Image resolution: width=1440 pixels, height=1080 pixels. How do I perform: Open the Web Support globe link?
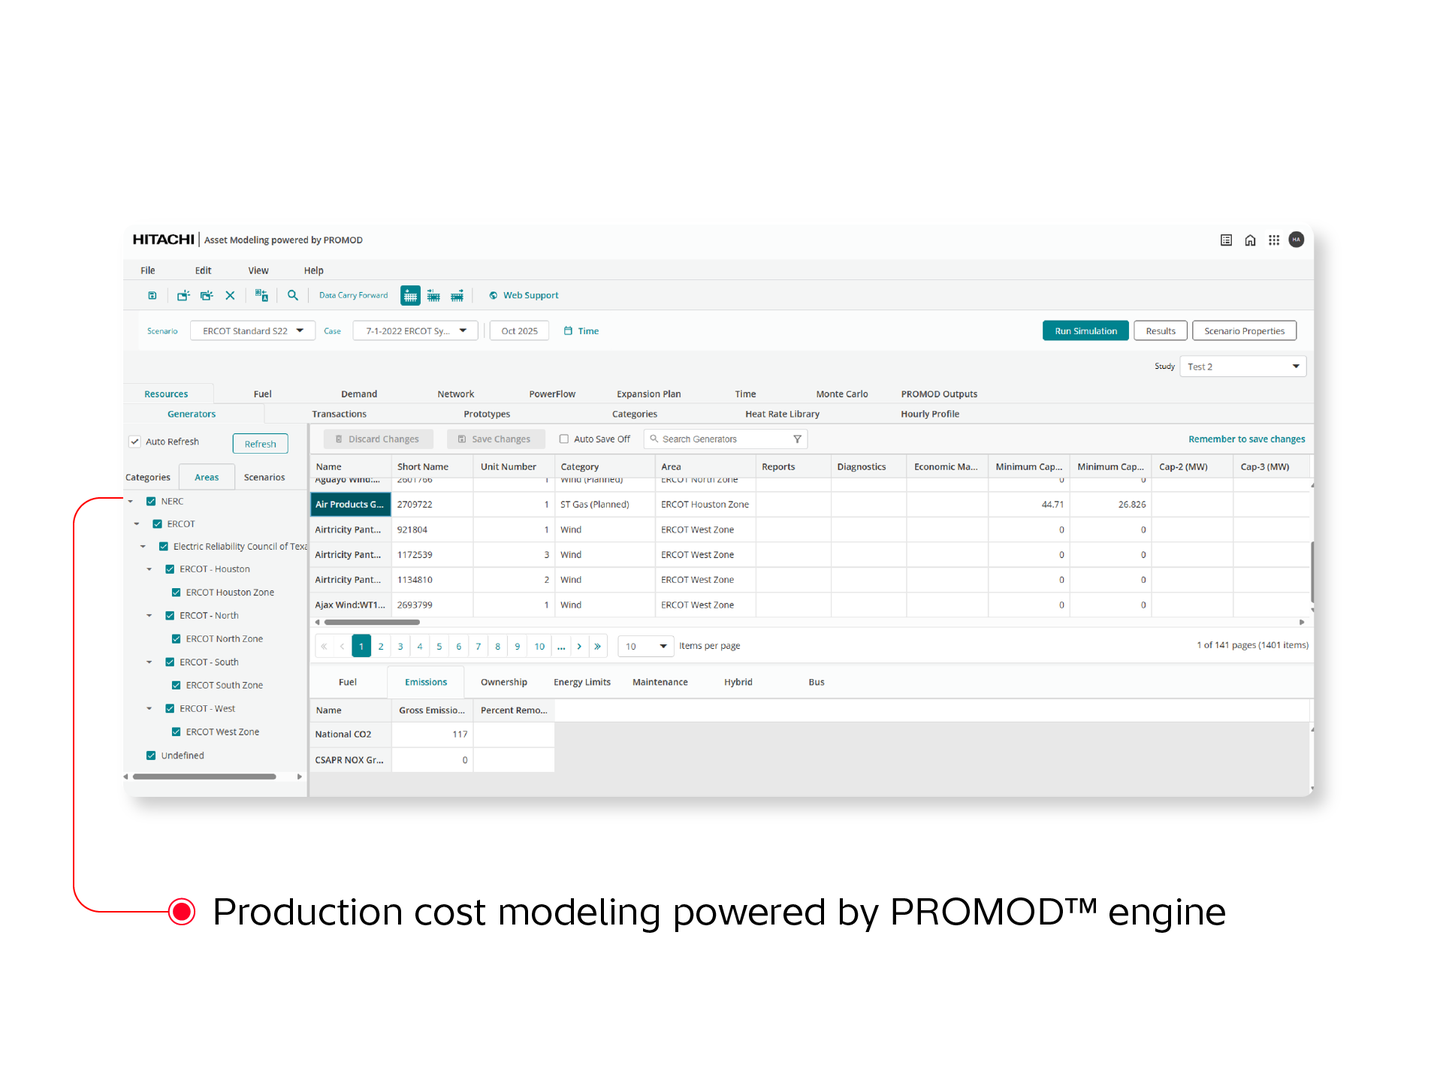(523, 295)
